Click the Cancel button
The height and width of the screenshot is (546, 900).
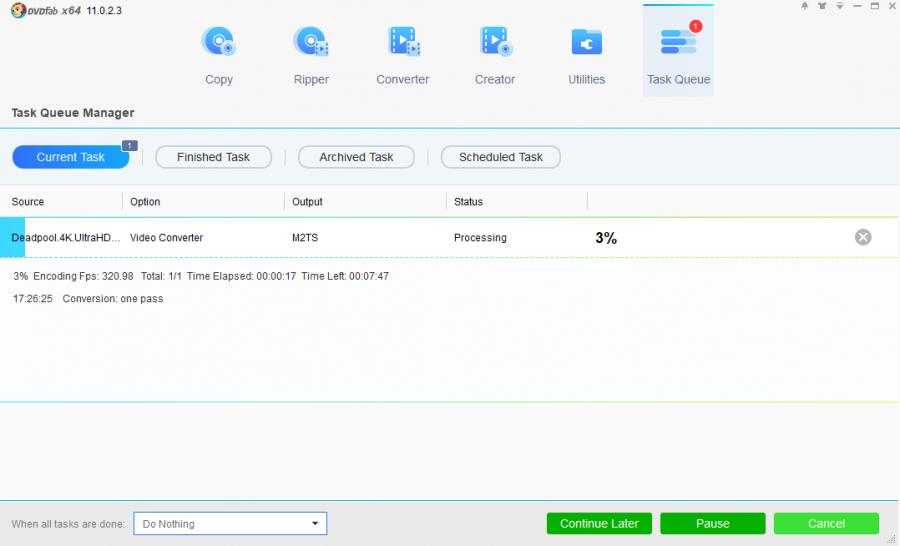827,524
